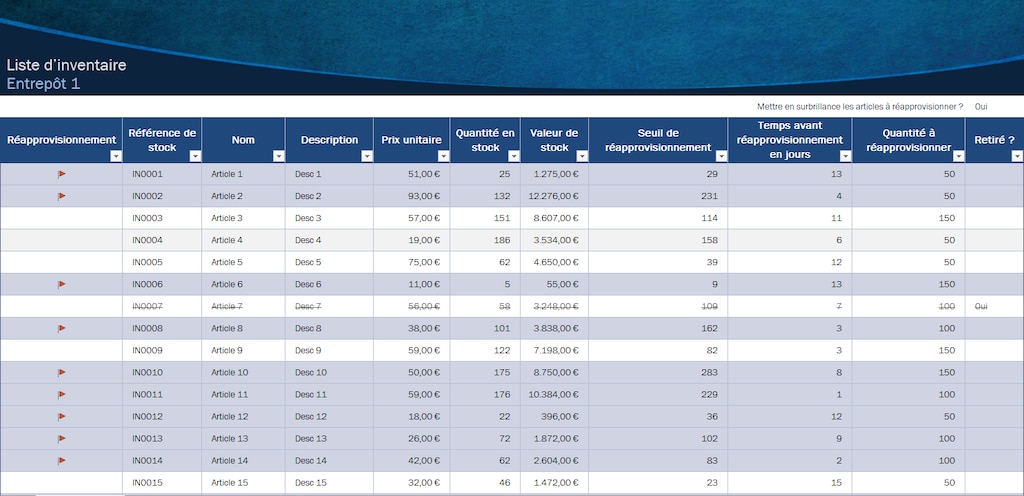Image resolution: width=1024 pixels, height=496 pixels.
Task: Select the reorder threshold cell 114
Action: pyautogui.click(x=658, y=218)
